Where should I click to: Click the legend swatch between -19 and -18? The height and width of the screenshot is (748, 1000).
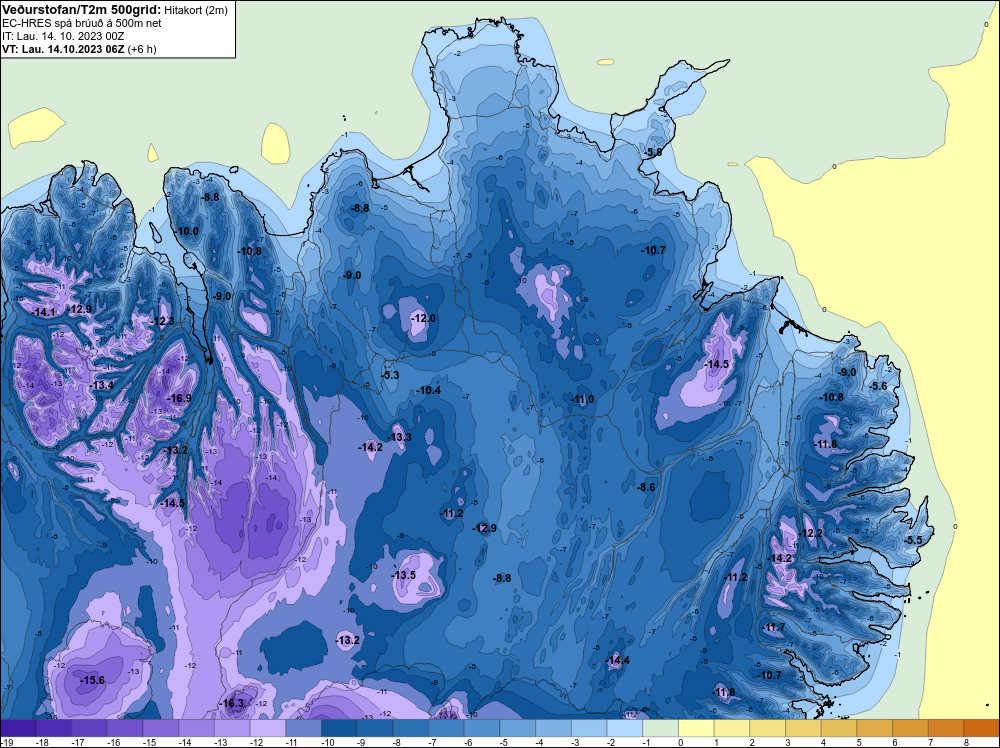pos(18,727)
